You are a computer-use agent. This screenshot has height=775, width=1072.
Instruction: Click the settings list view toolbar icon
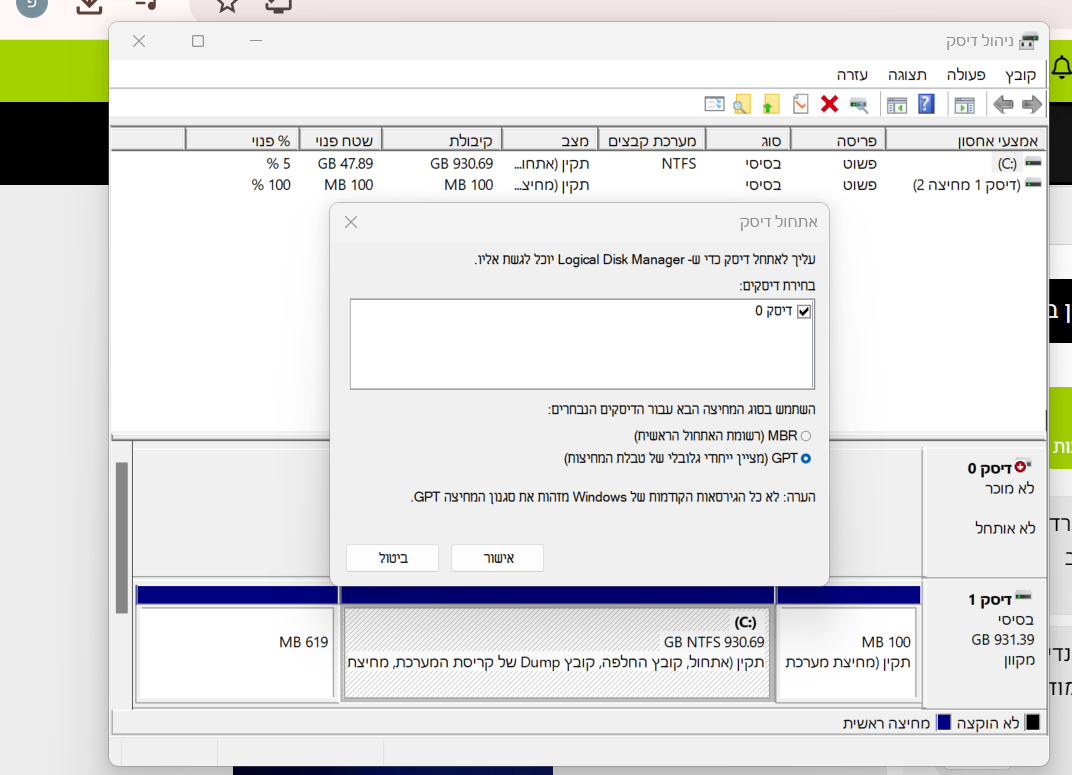(x=714, y=104)
